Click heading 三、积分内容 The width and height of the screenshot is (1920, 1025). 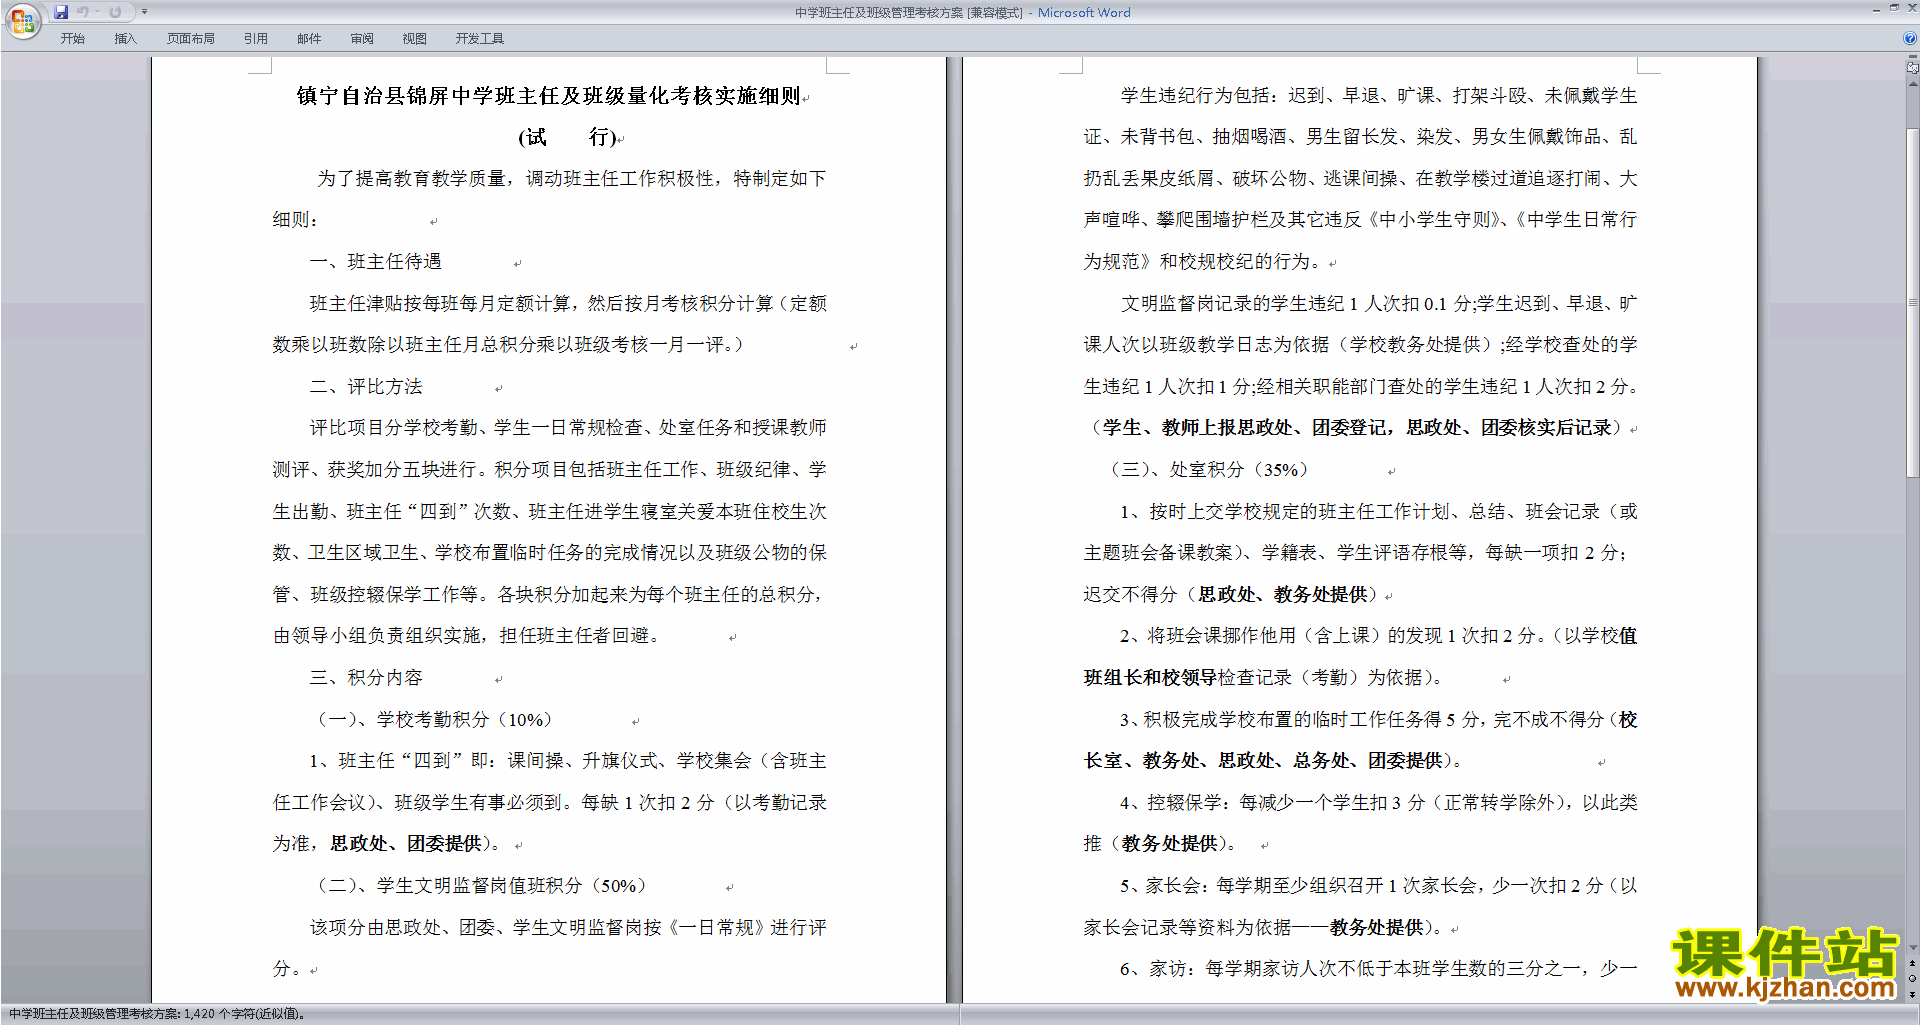366,678
